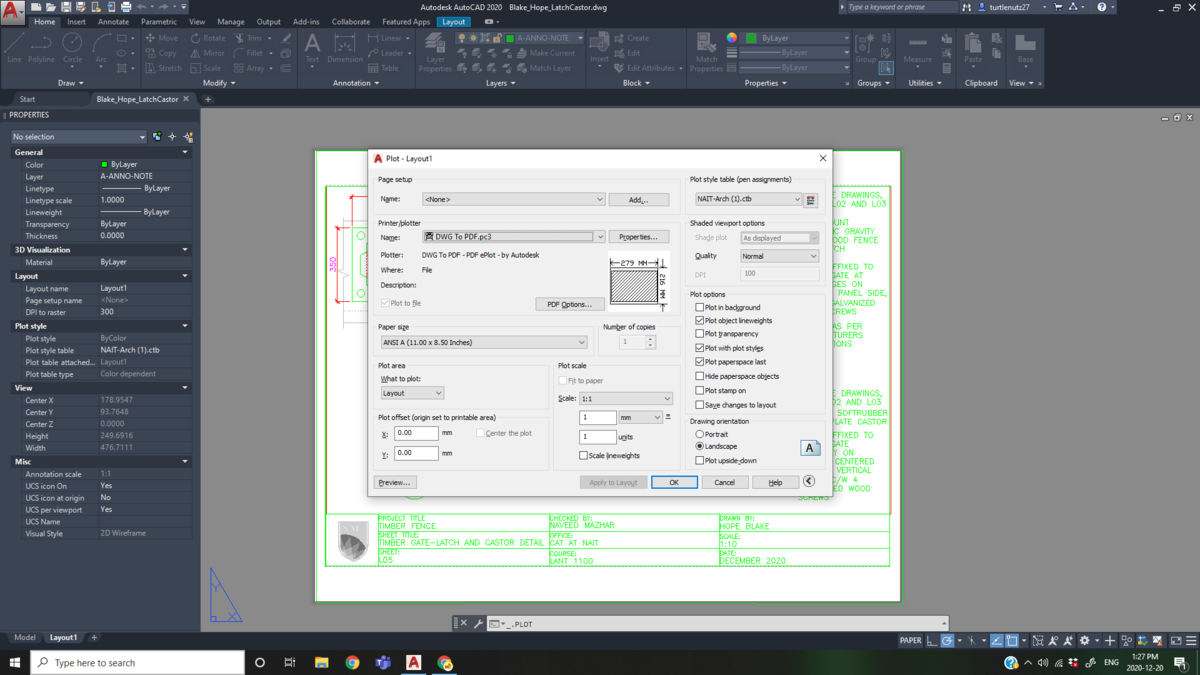The image size is (1200, 675).
Task: Expand the What to plot dropdown
Action: point(412,394)
